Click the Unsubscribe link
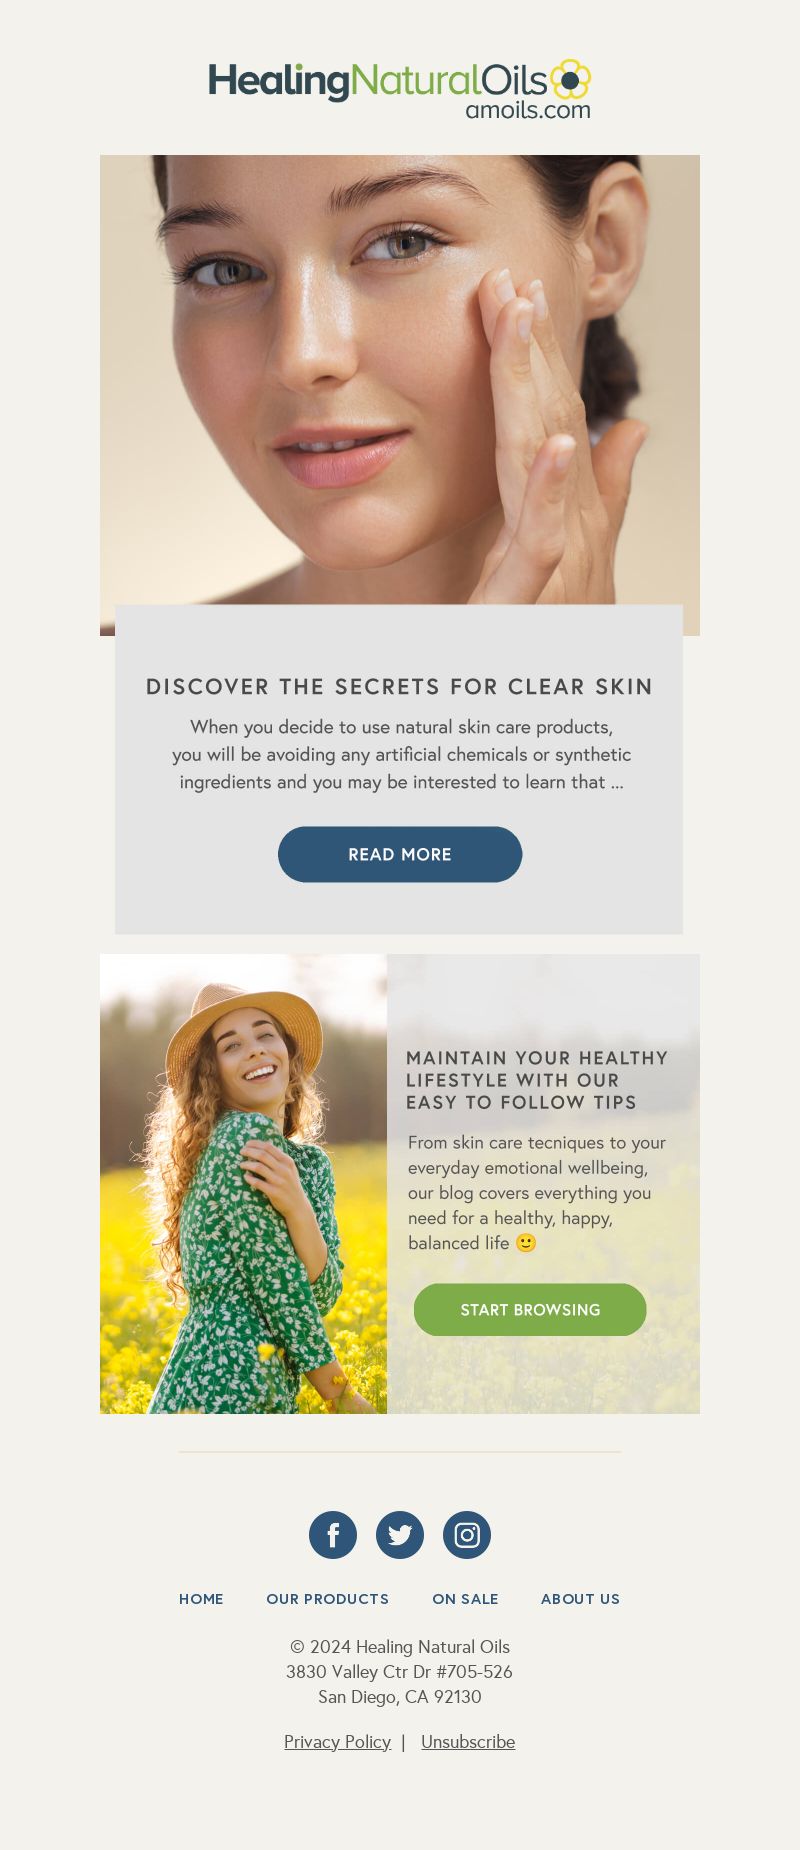Screen dimensions: 800x1850 (468, 1742)
